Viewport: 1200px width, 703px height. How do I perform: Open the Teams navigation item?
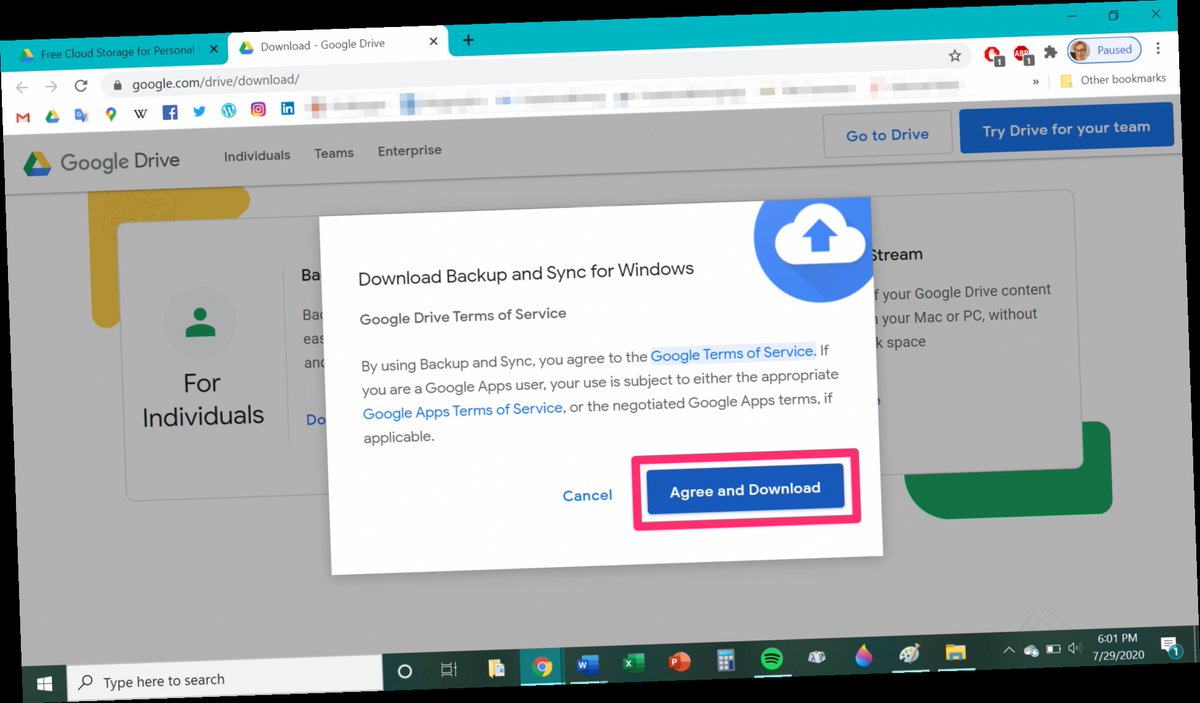(334, 153)
